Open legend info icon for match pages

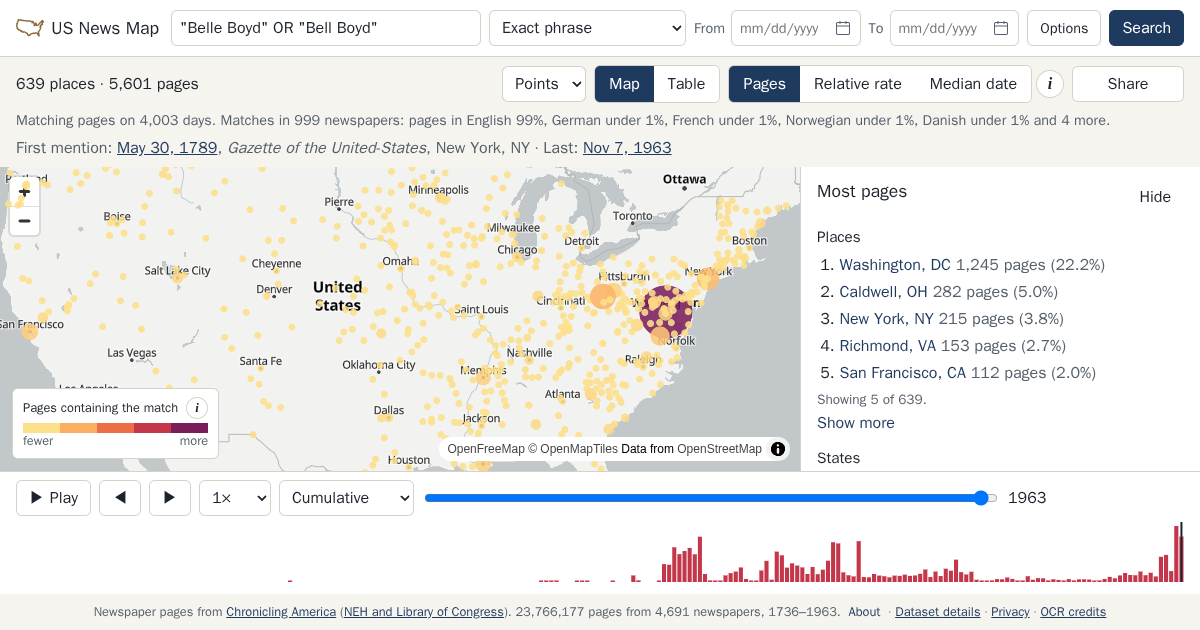(x=197, y=408)
